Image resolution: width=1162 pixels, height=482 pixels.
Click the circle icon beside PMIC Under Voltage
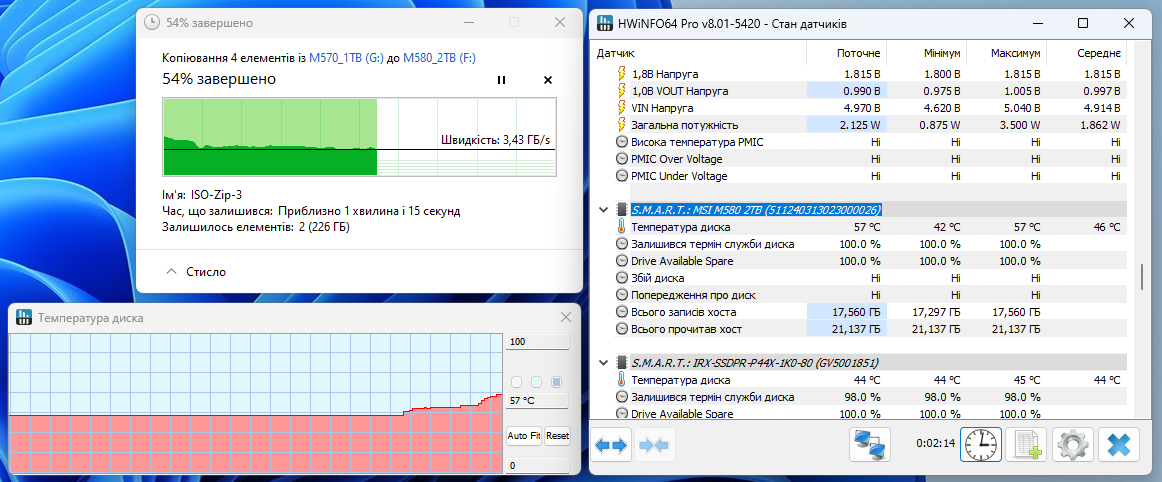click(622, 176)
